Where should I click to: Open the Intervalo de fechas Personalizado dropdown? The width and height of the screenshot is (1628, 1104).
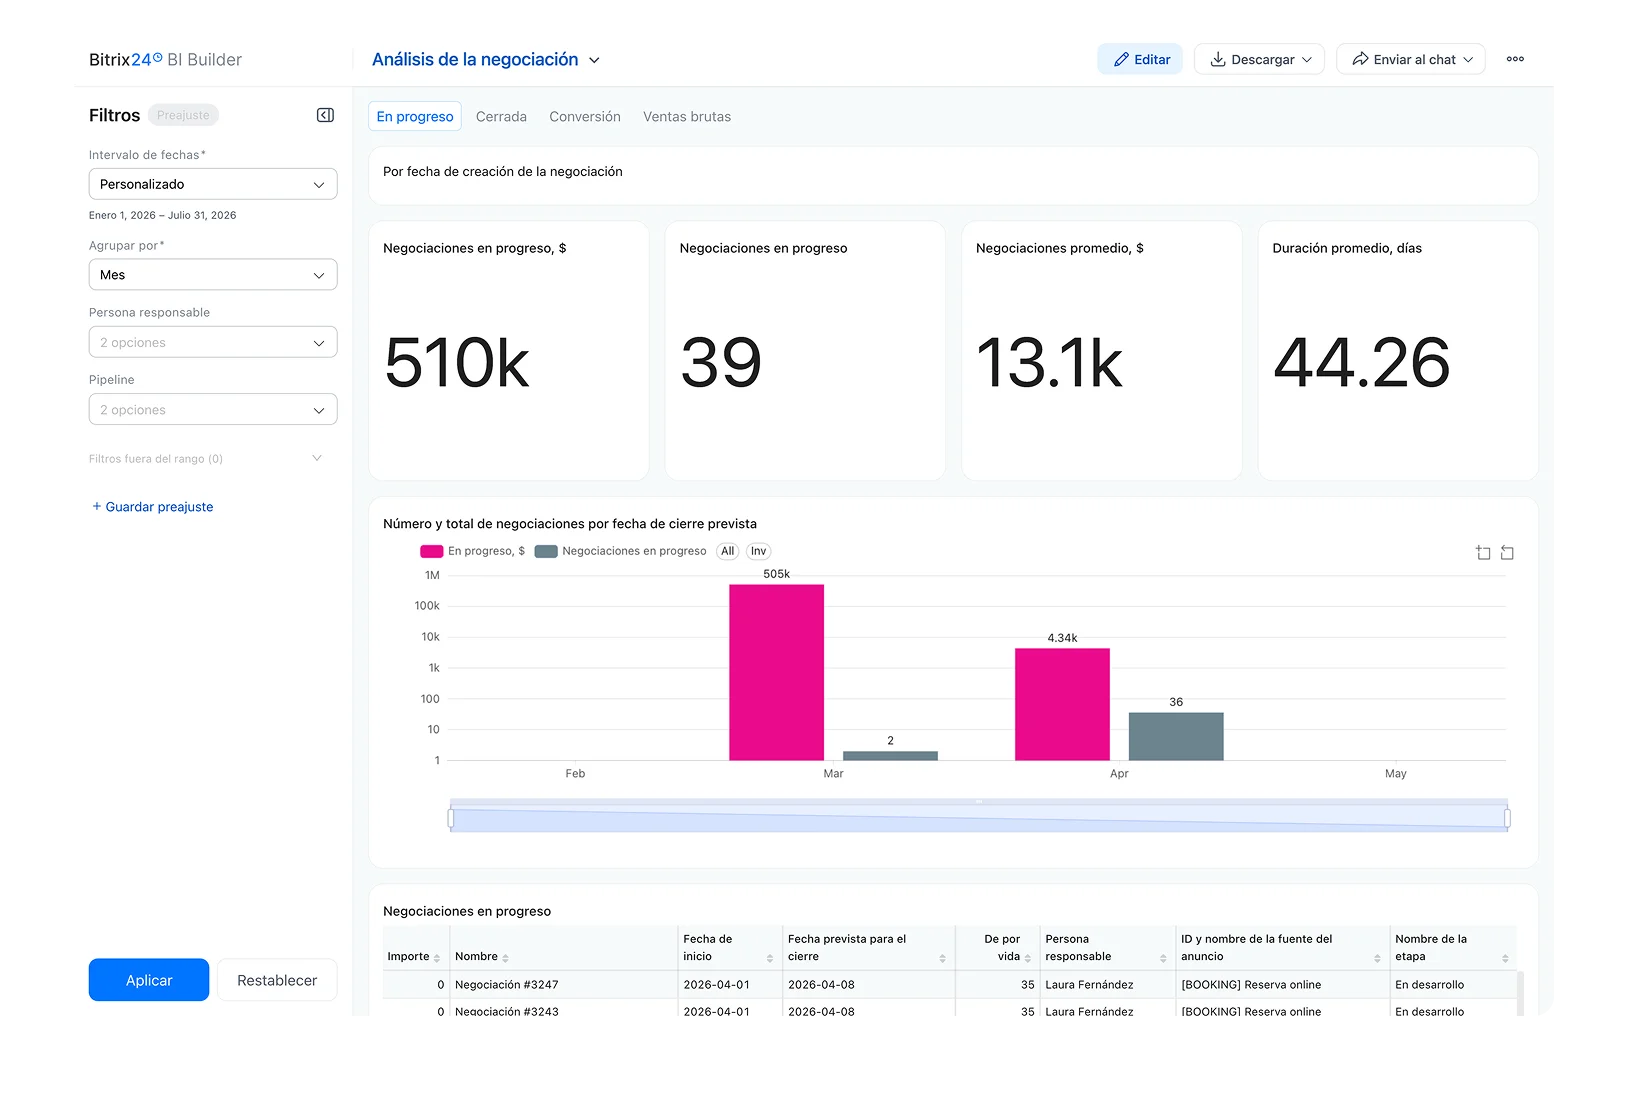pos(213,184)
